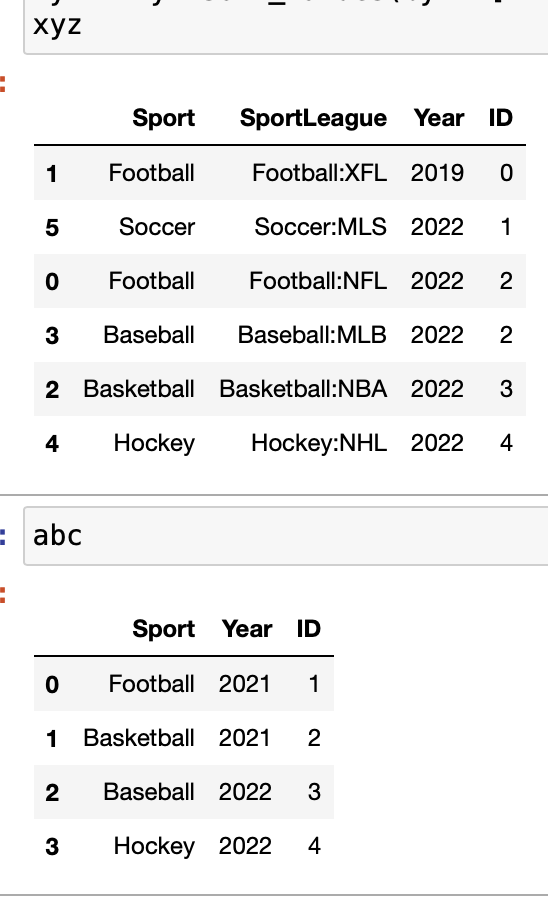Click the Football:NFL cell

pyautogui.click(x=318, y=281)
